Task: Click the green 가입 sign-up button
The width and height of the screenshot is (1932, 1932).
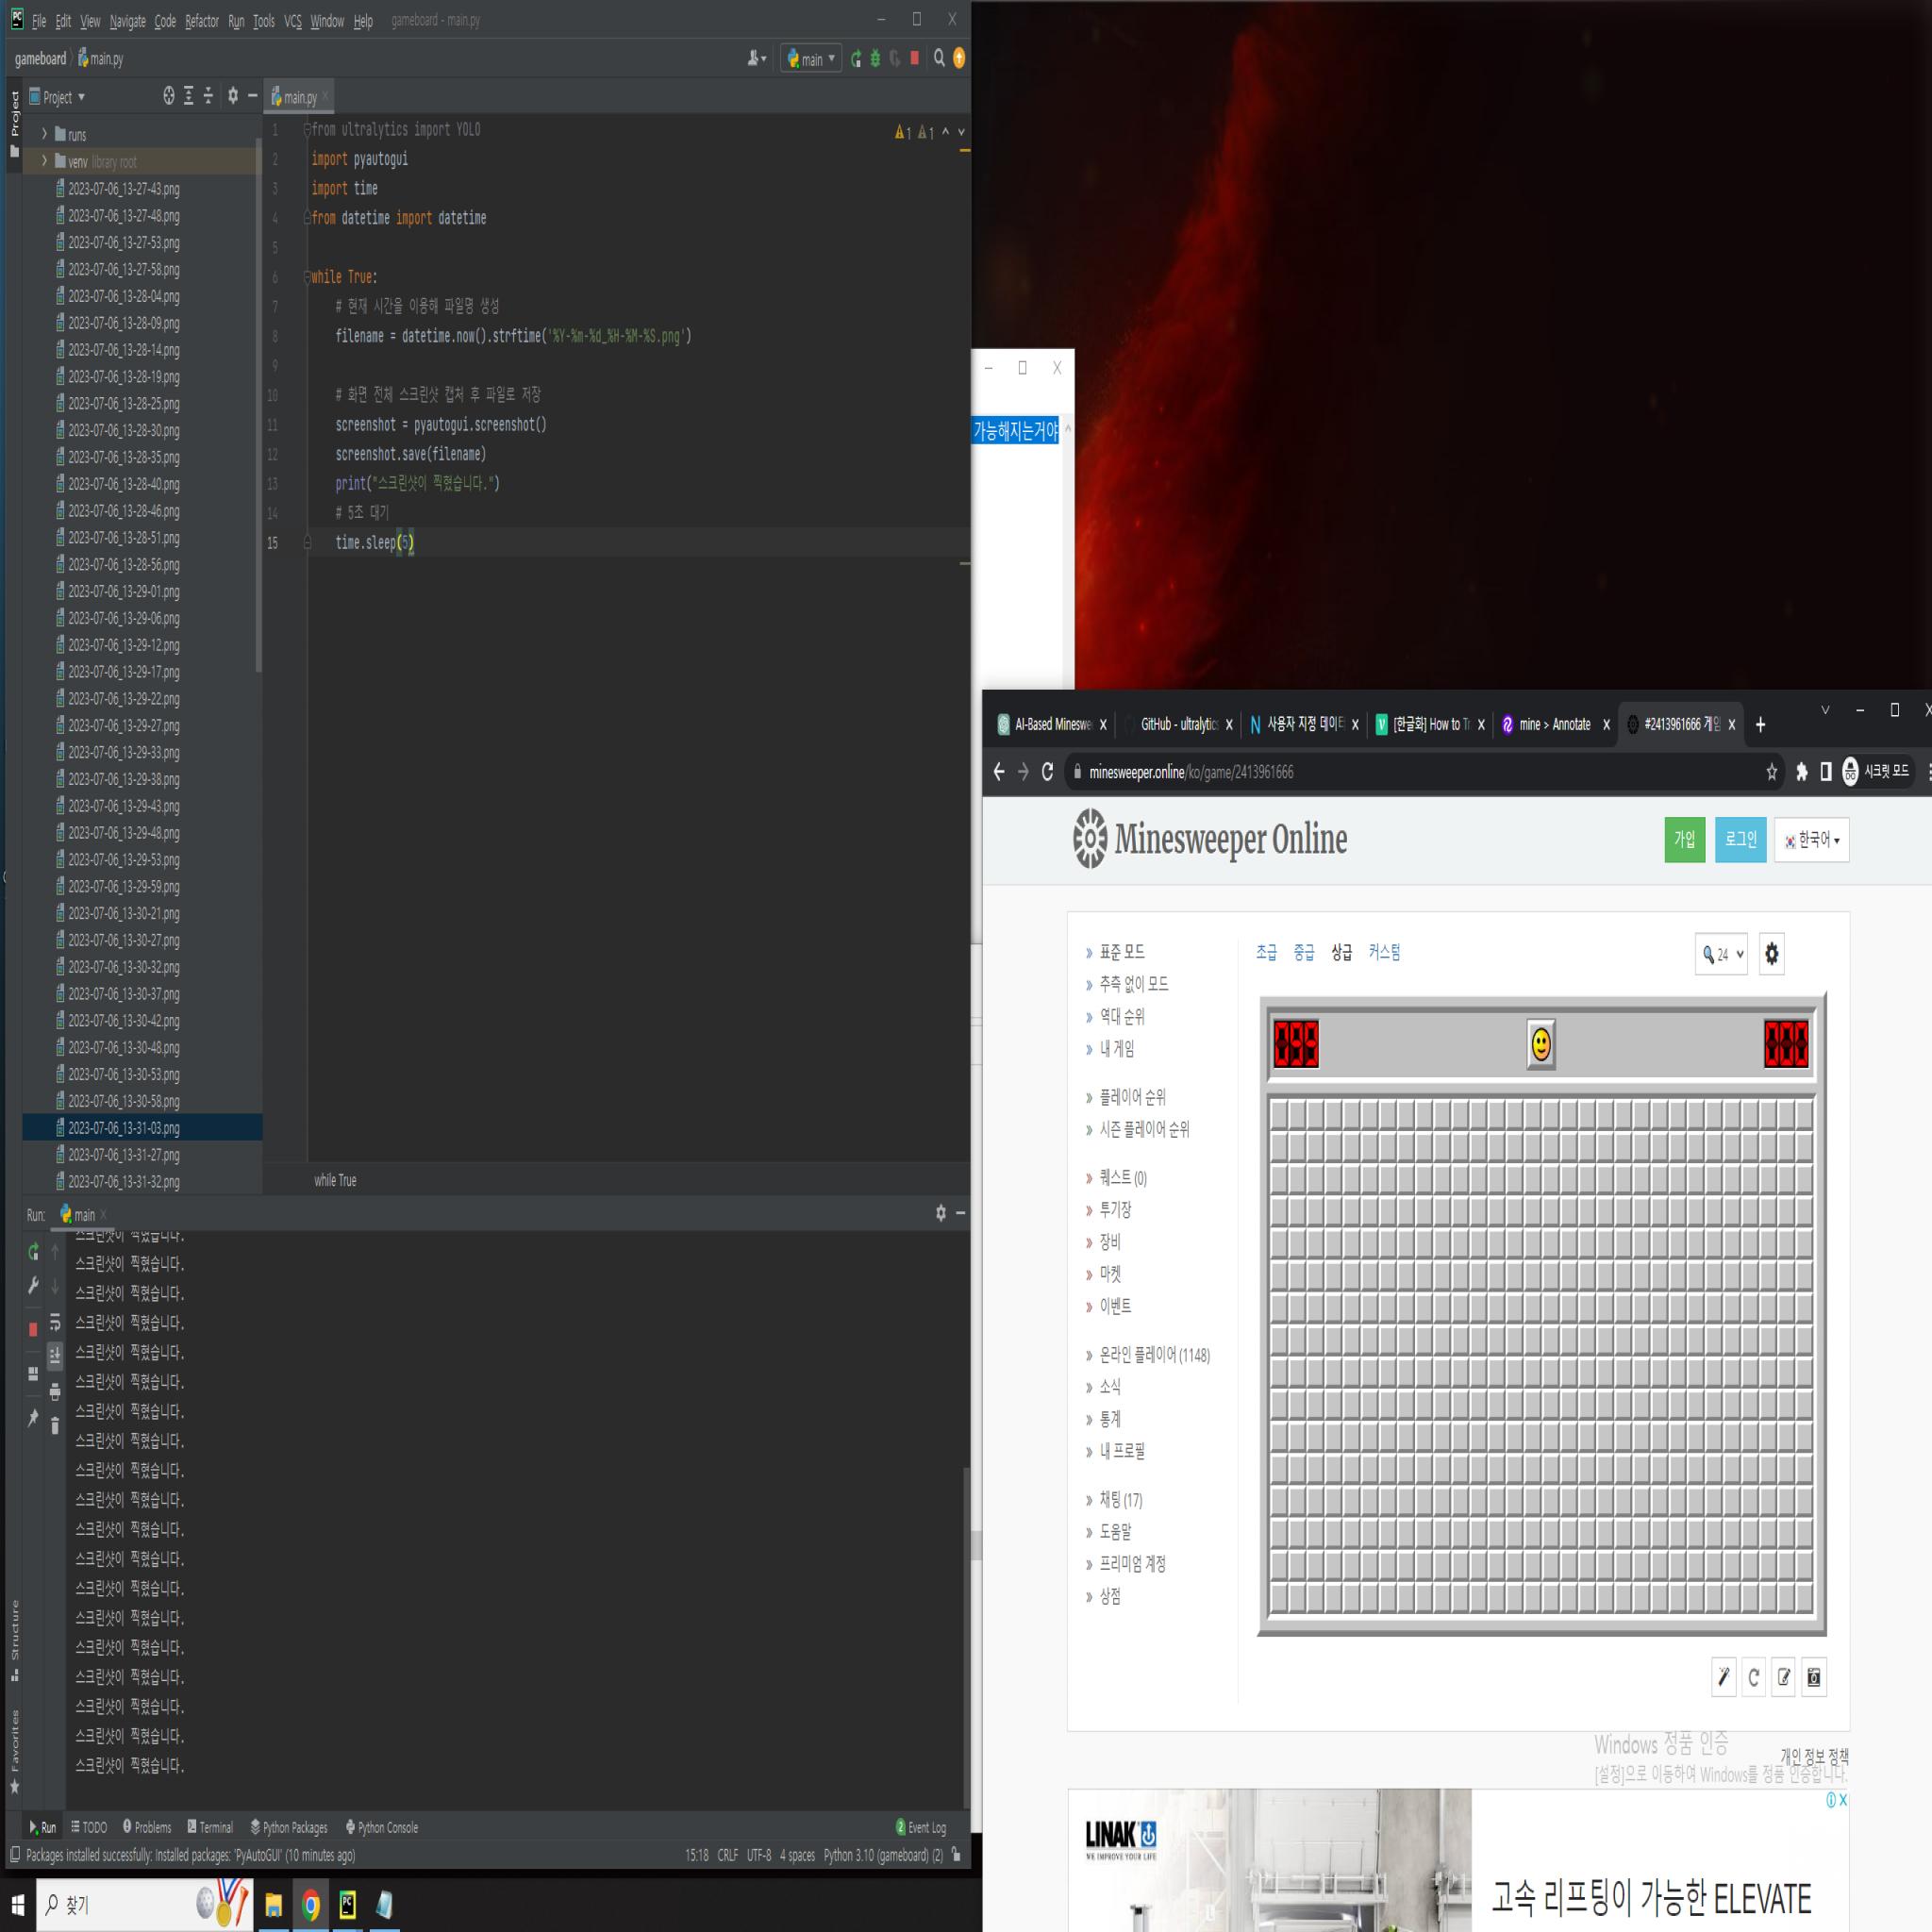Action: tap(1685, 840)
